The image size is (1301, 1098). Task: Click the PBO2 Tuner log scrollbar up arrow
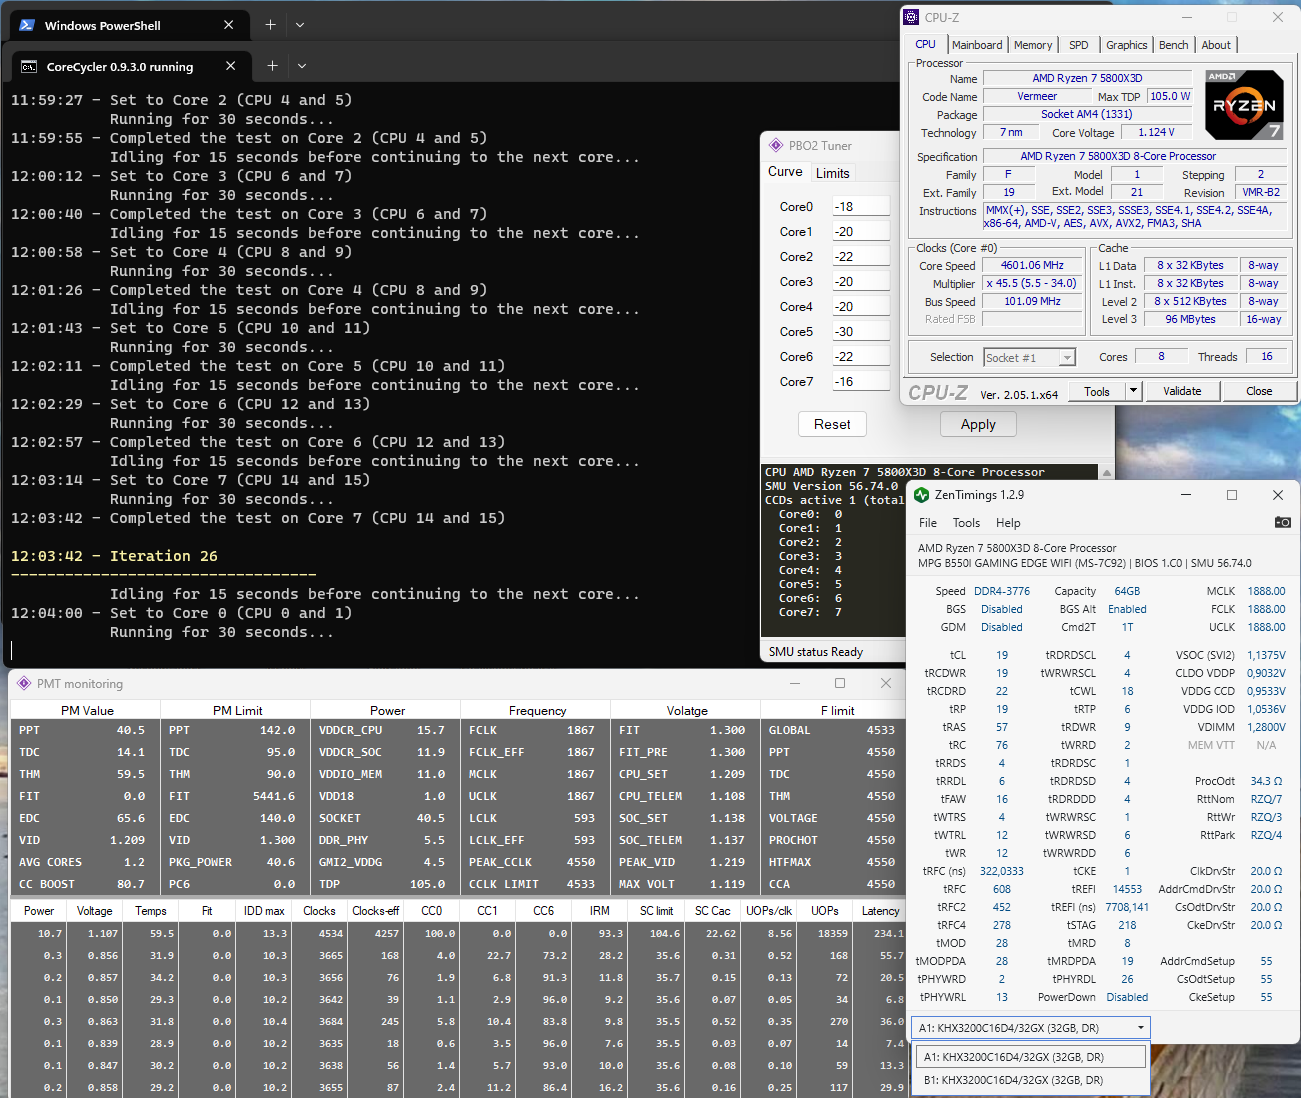point(1106,472)
